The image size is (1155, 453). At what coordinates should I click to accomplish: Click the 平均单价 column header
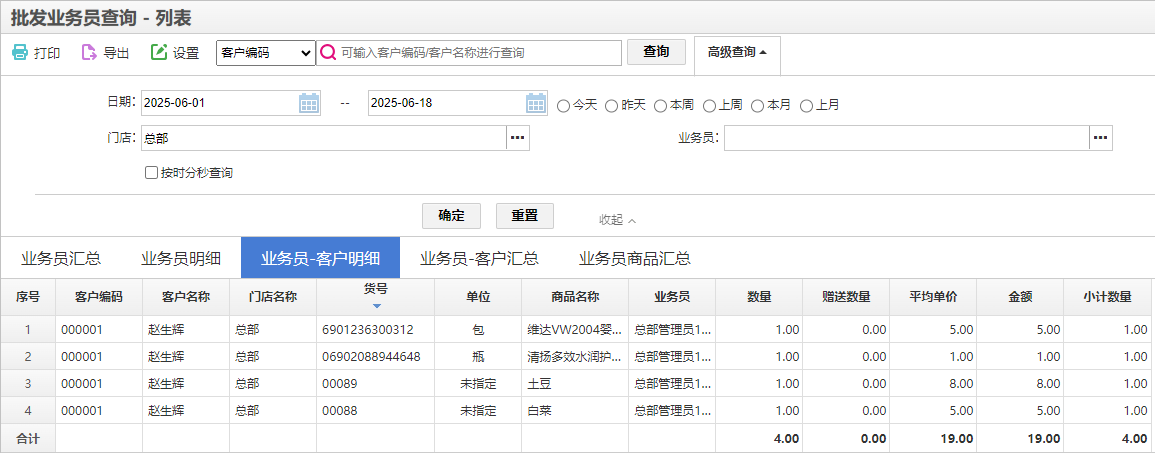[933, 297]
